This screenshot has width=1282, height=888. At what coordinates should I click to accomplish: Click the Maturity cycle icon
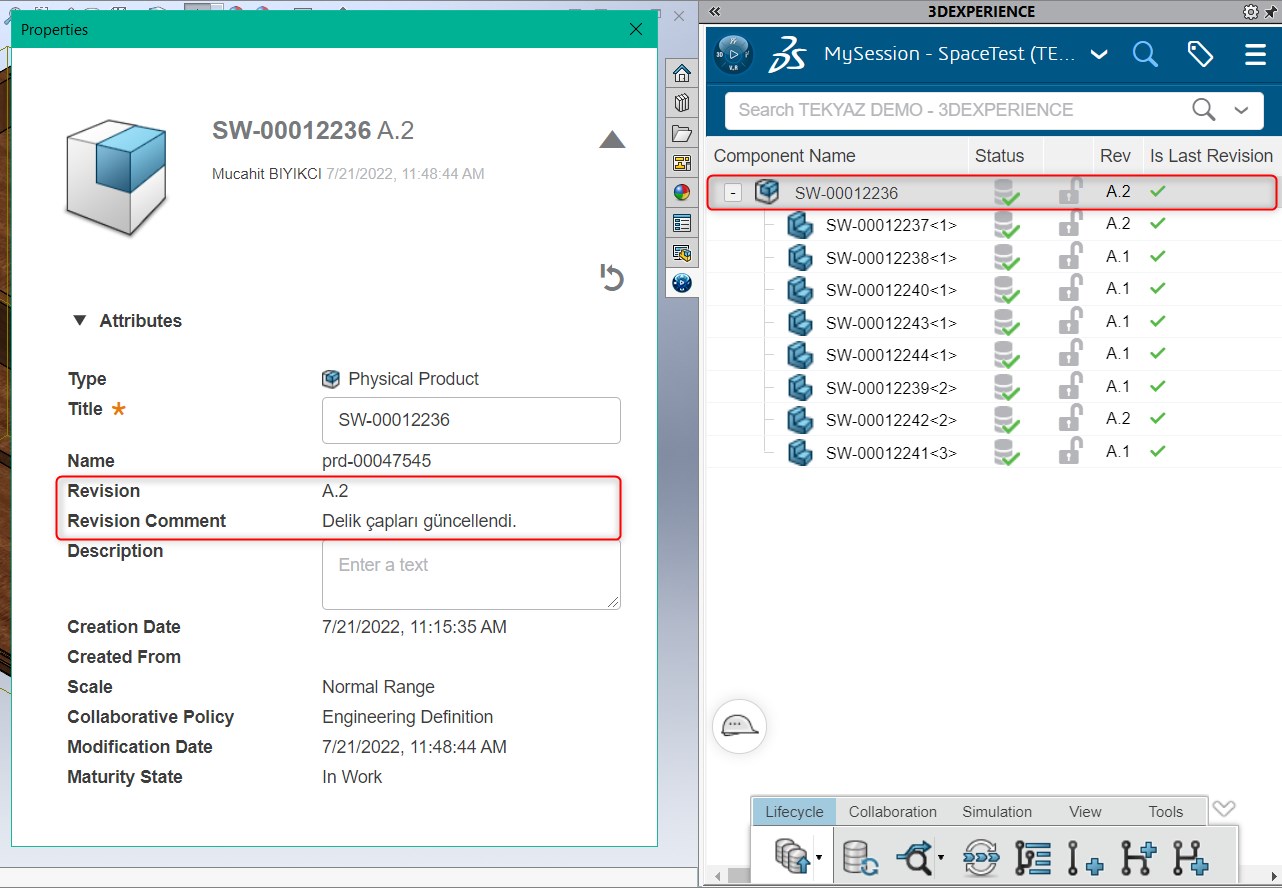tap(981, 858)
